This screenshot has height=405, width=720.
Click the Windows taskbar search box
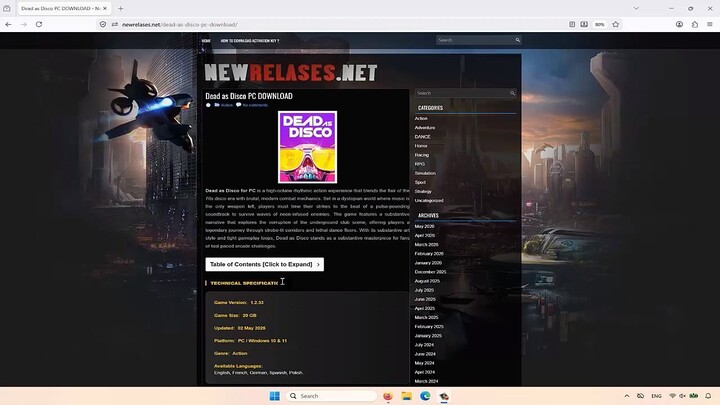tap(332, 396)
